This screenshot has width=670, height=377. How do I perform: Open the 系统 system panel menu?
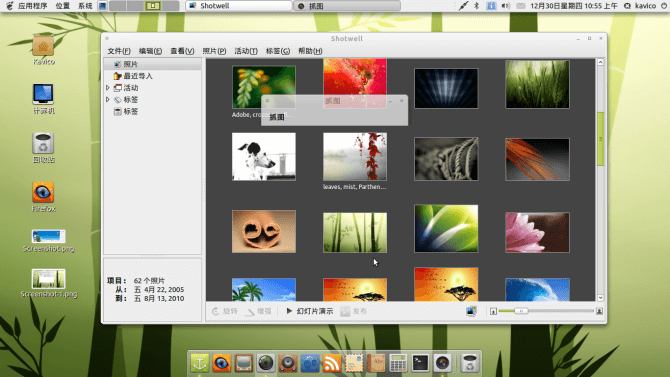85,6
